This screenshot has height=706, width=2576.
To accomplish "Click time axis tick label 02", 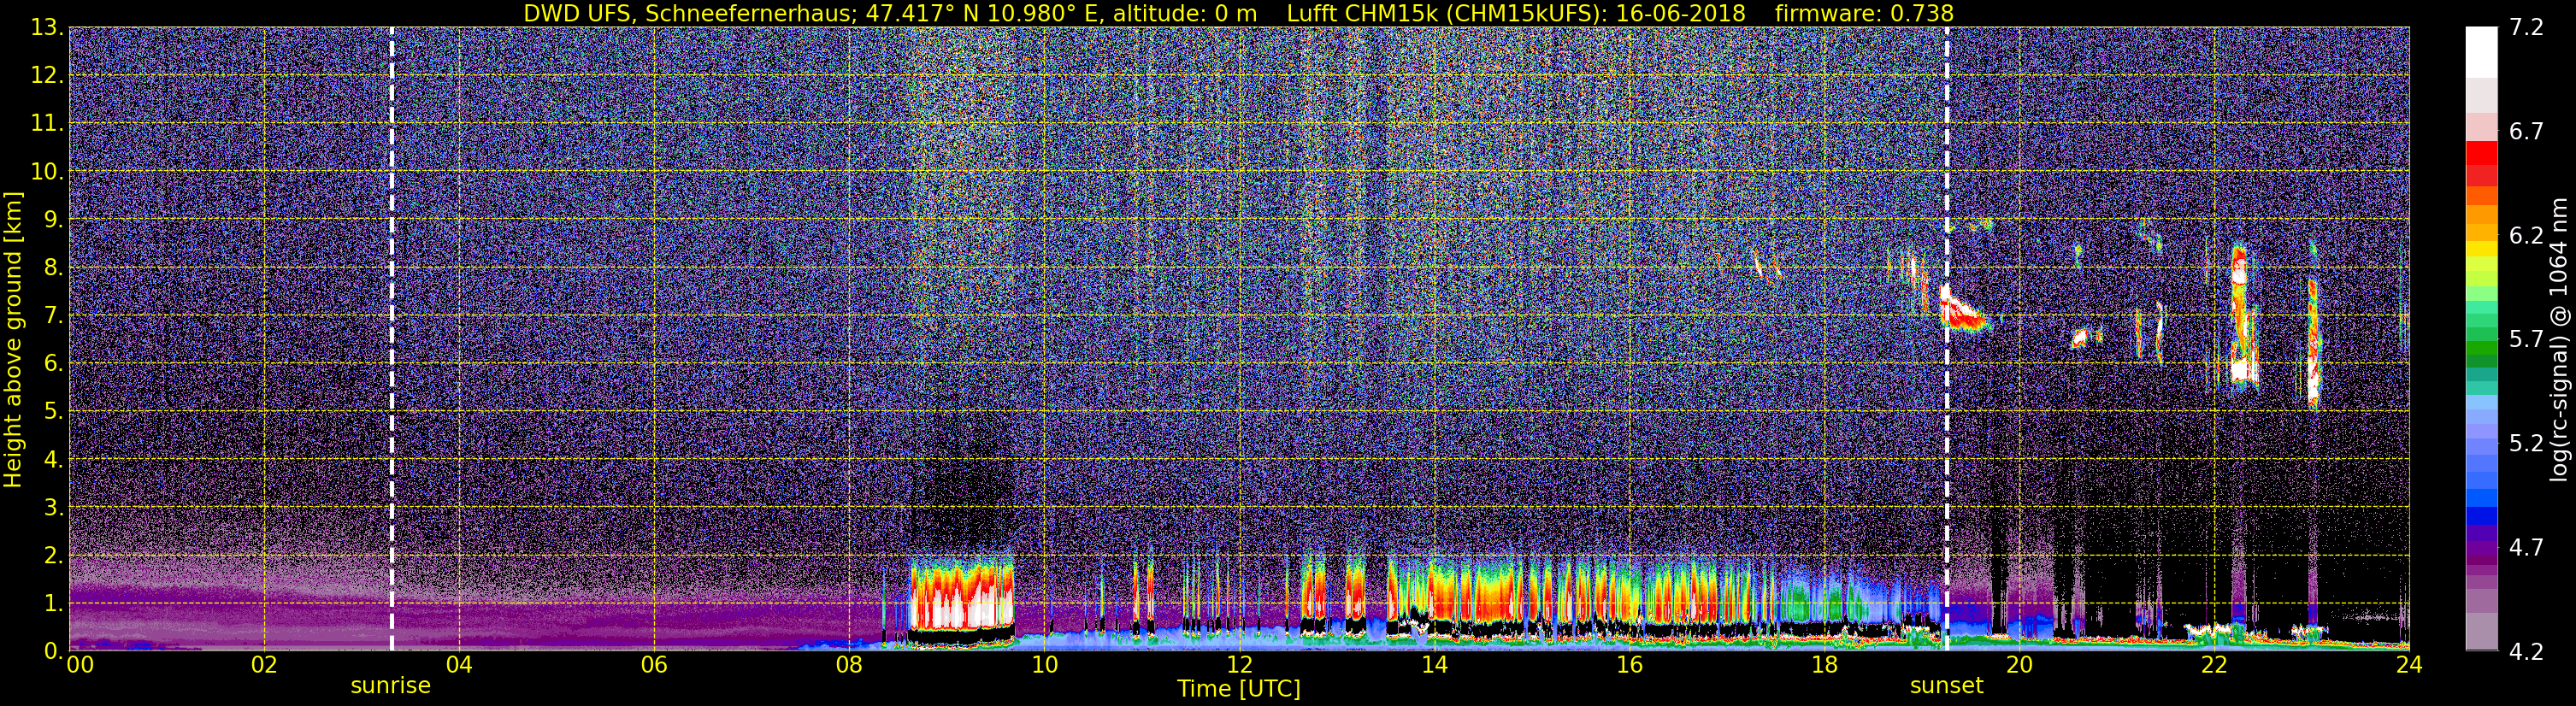I will (264, 665).
